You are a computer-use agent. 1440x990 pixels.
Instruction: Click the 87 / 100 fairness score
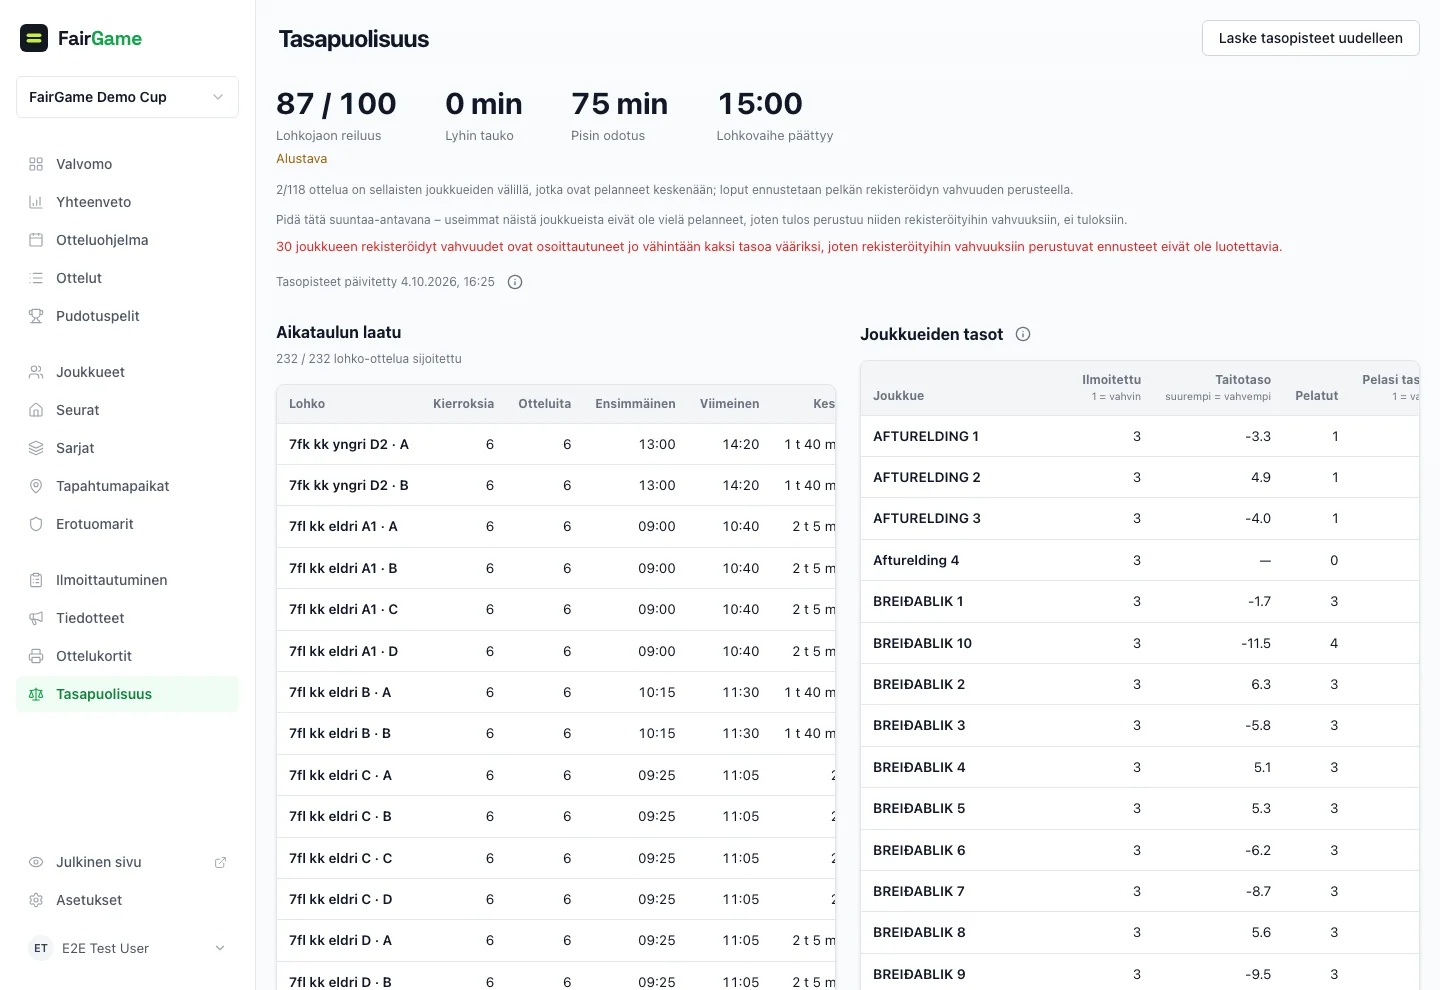pyautogui.click(x=336, y=104)
